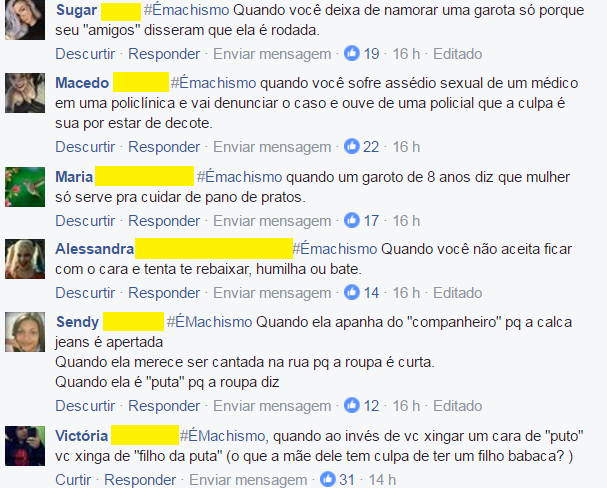
Task: Click the like thumb icon showing 12
Action: pyautogui.click(x=352, y=405)
